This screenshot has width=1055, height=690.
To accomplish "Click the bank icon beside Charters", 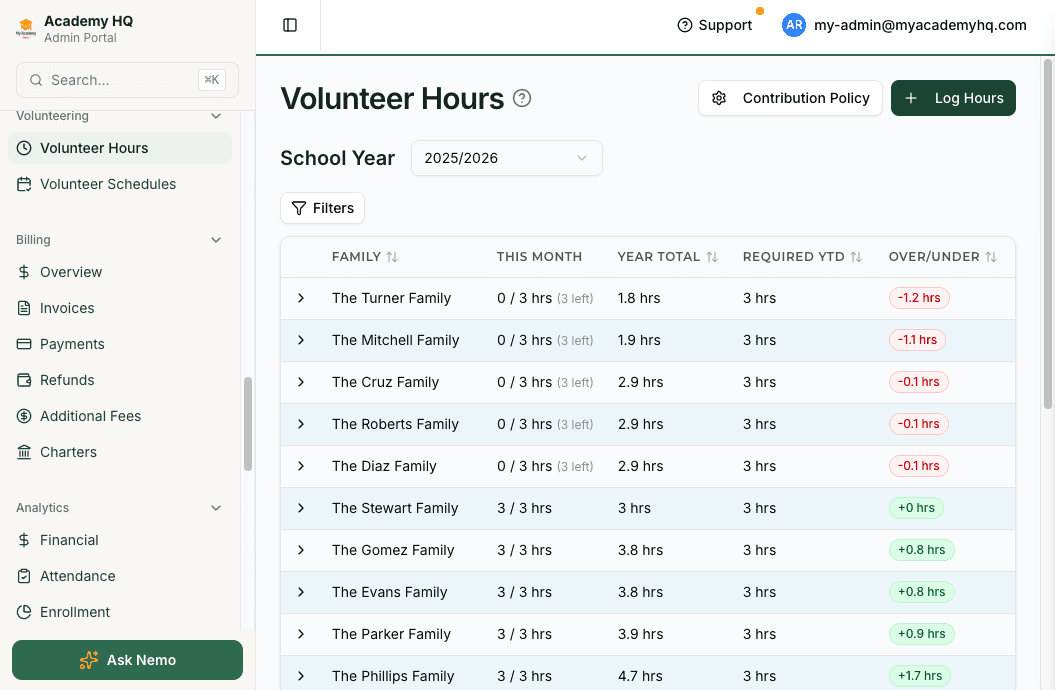I will tap(24, 452).
